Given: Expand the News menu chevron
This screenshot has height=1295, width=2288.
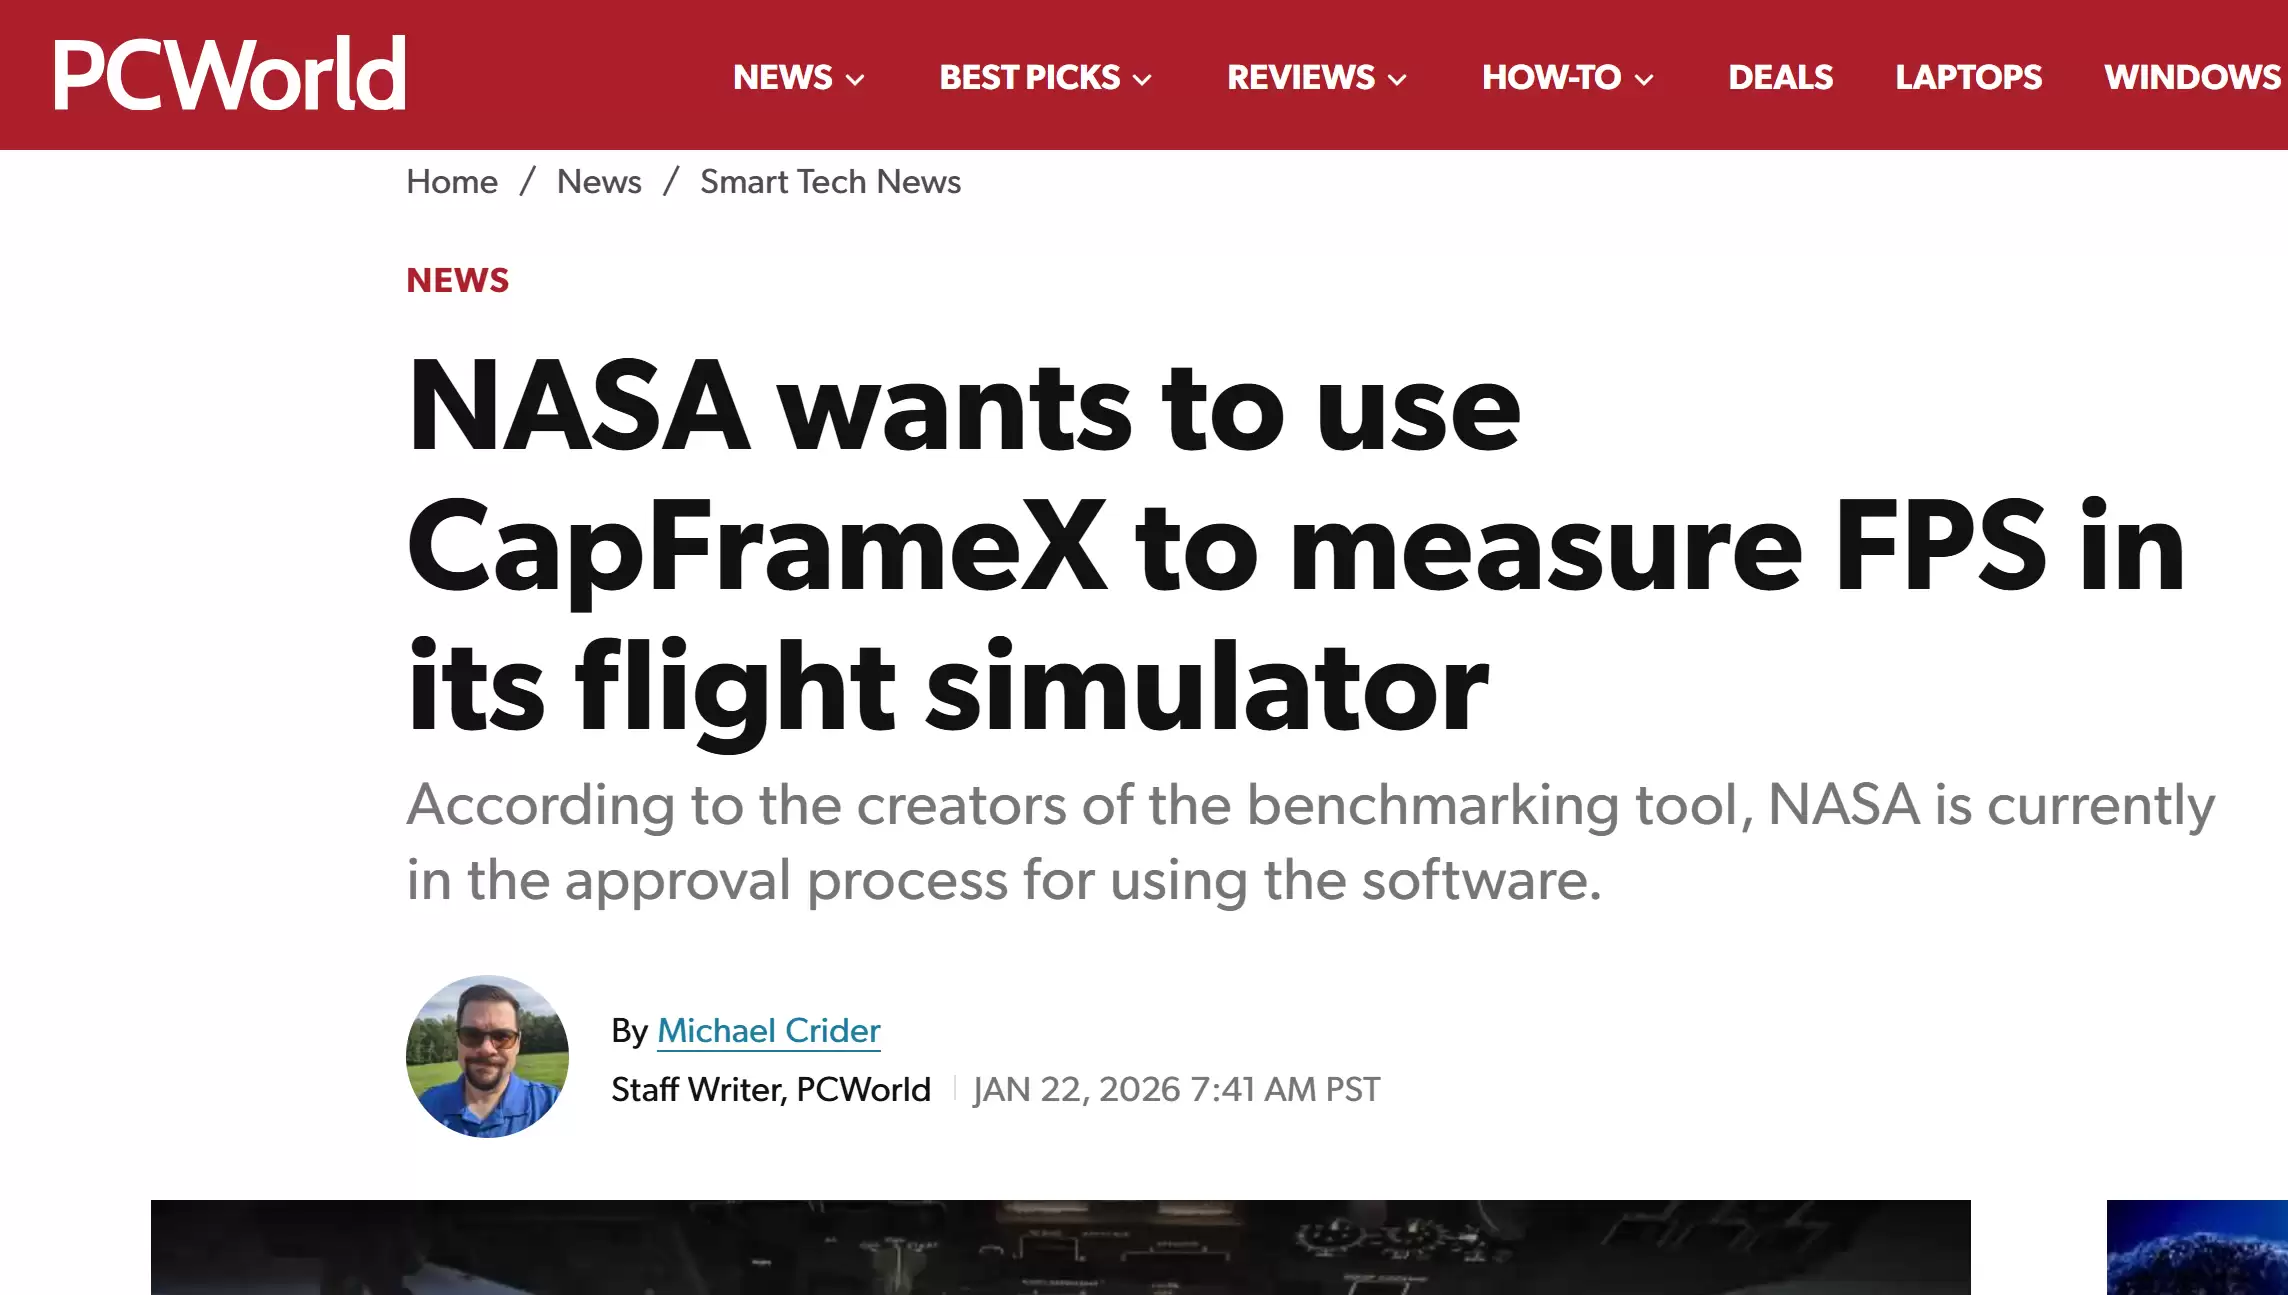Looking at the screenshot, I should click(x=855, y=80).
